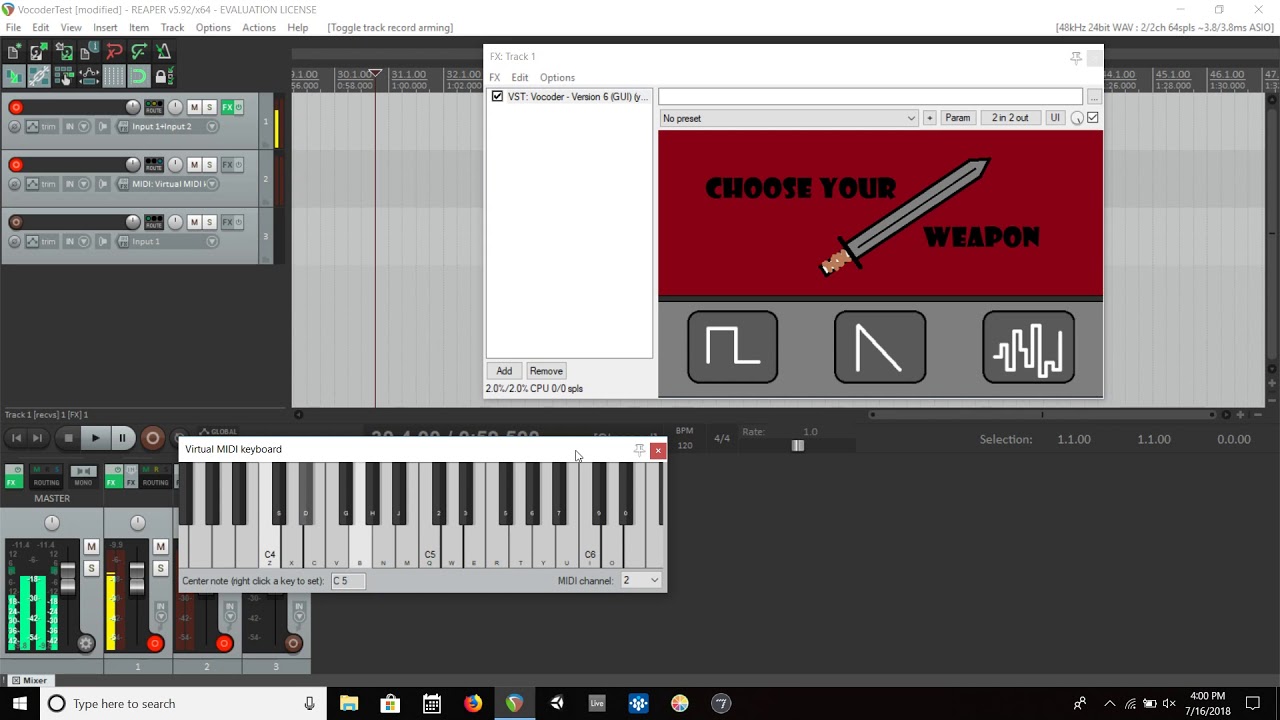Open envelope trim button on track 3
Image resolution: width=1280 pixels, height=720 pixels.
point(41,241)
